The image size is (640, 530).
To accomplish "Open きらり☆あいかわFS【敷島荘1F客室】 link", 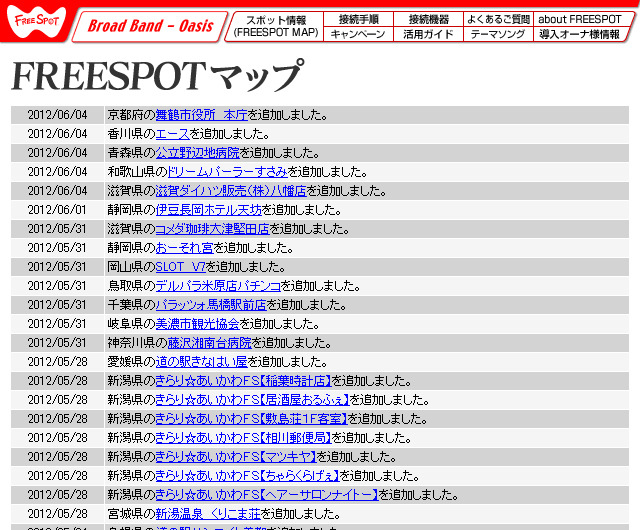I will pyautogui.click(x=251, y=419).
